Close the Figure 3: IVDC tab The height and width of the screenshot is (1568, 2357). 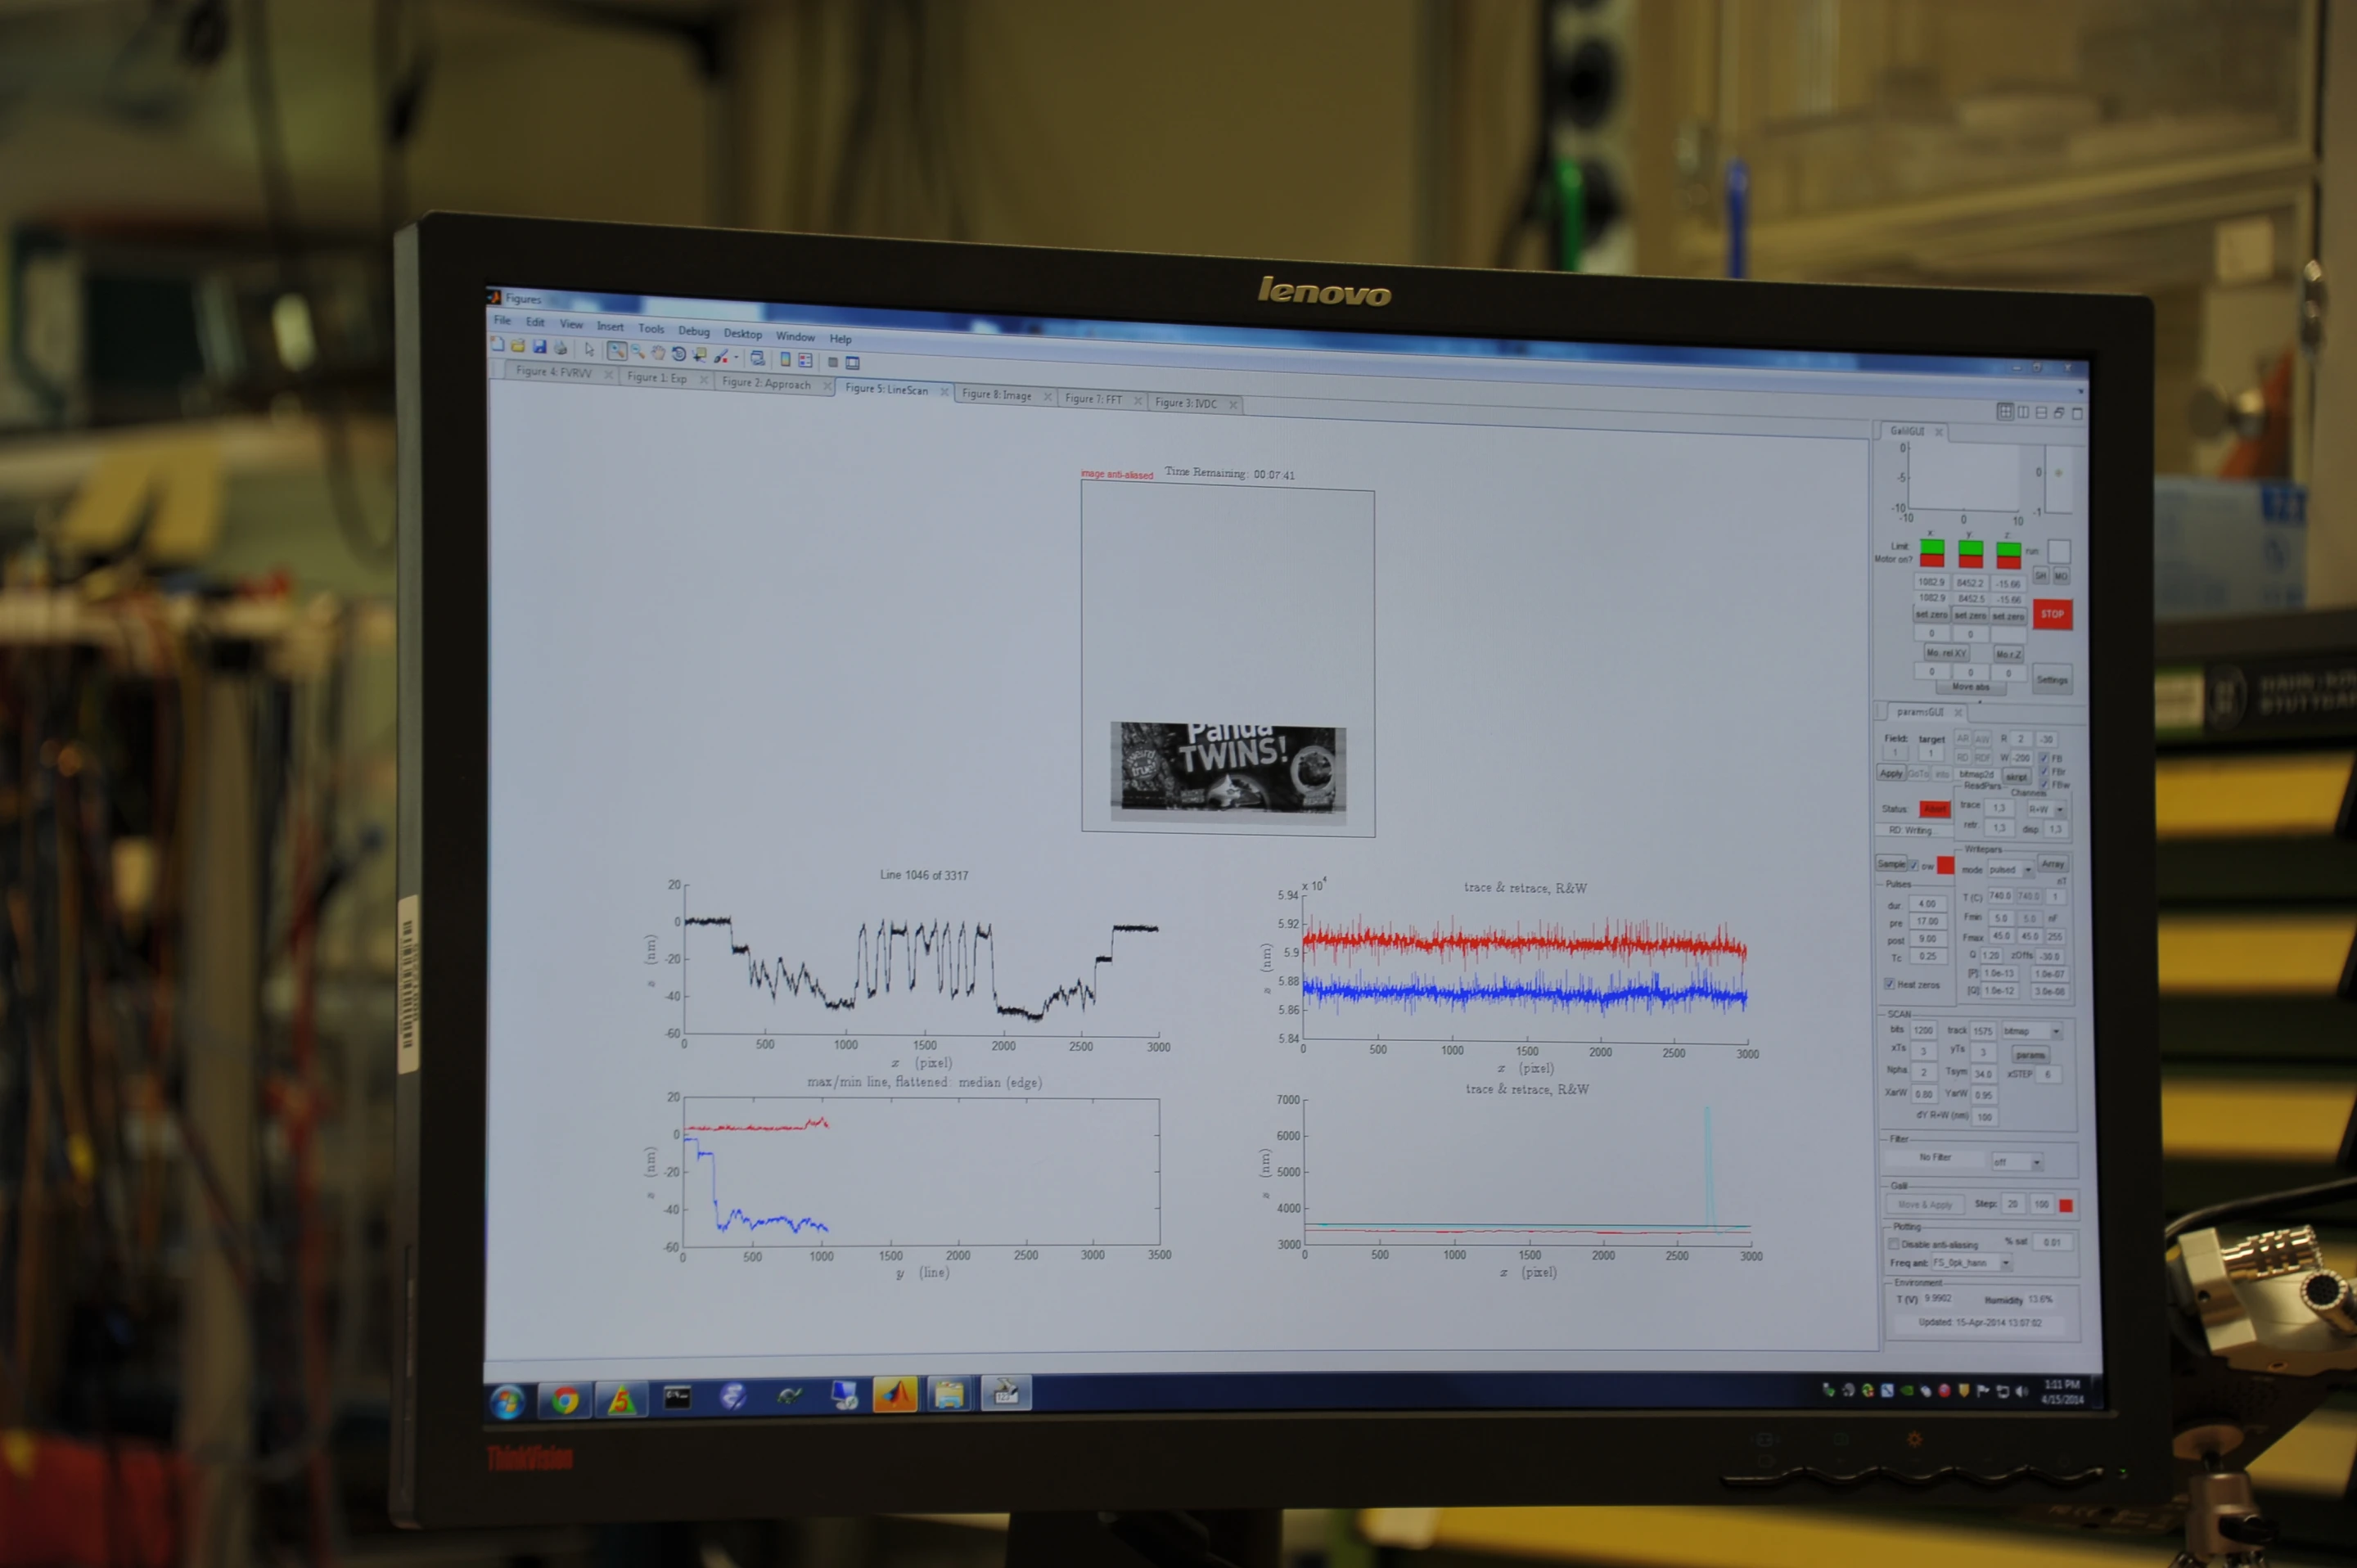pos(1233,405)
